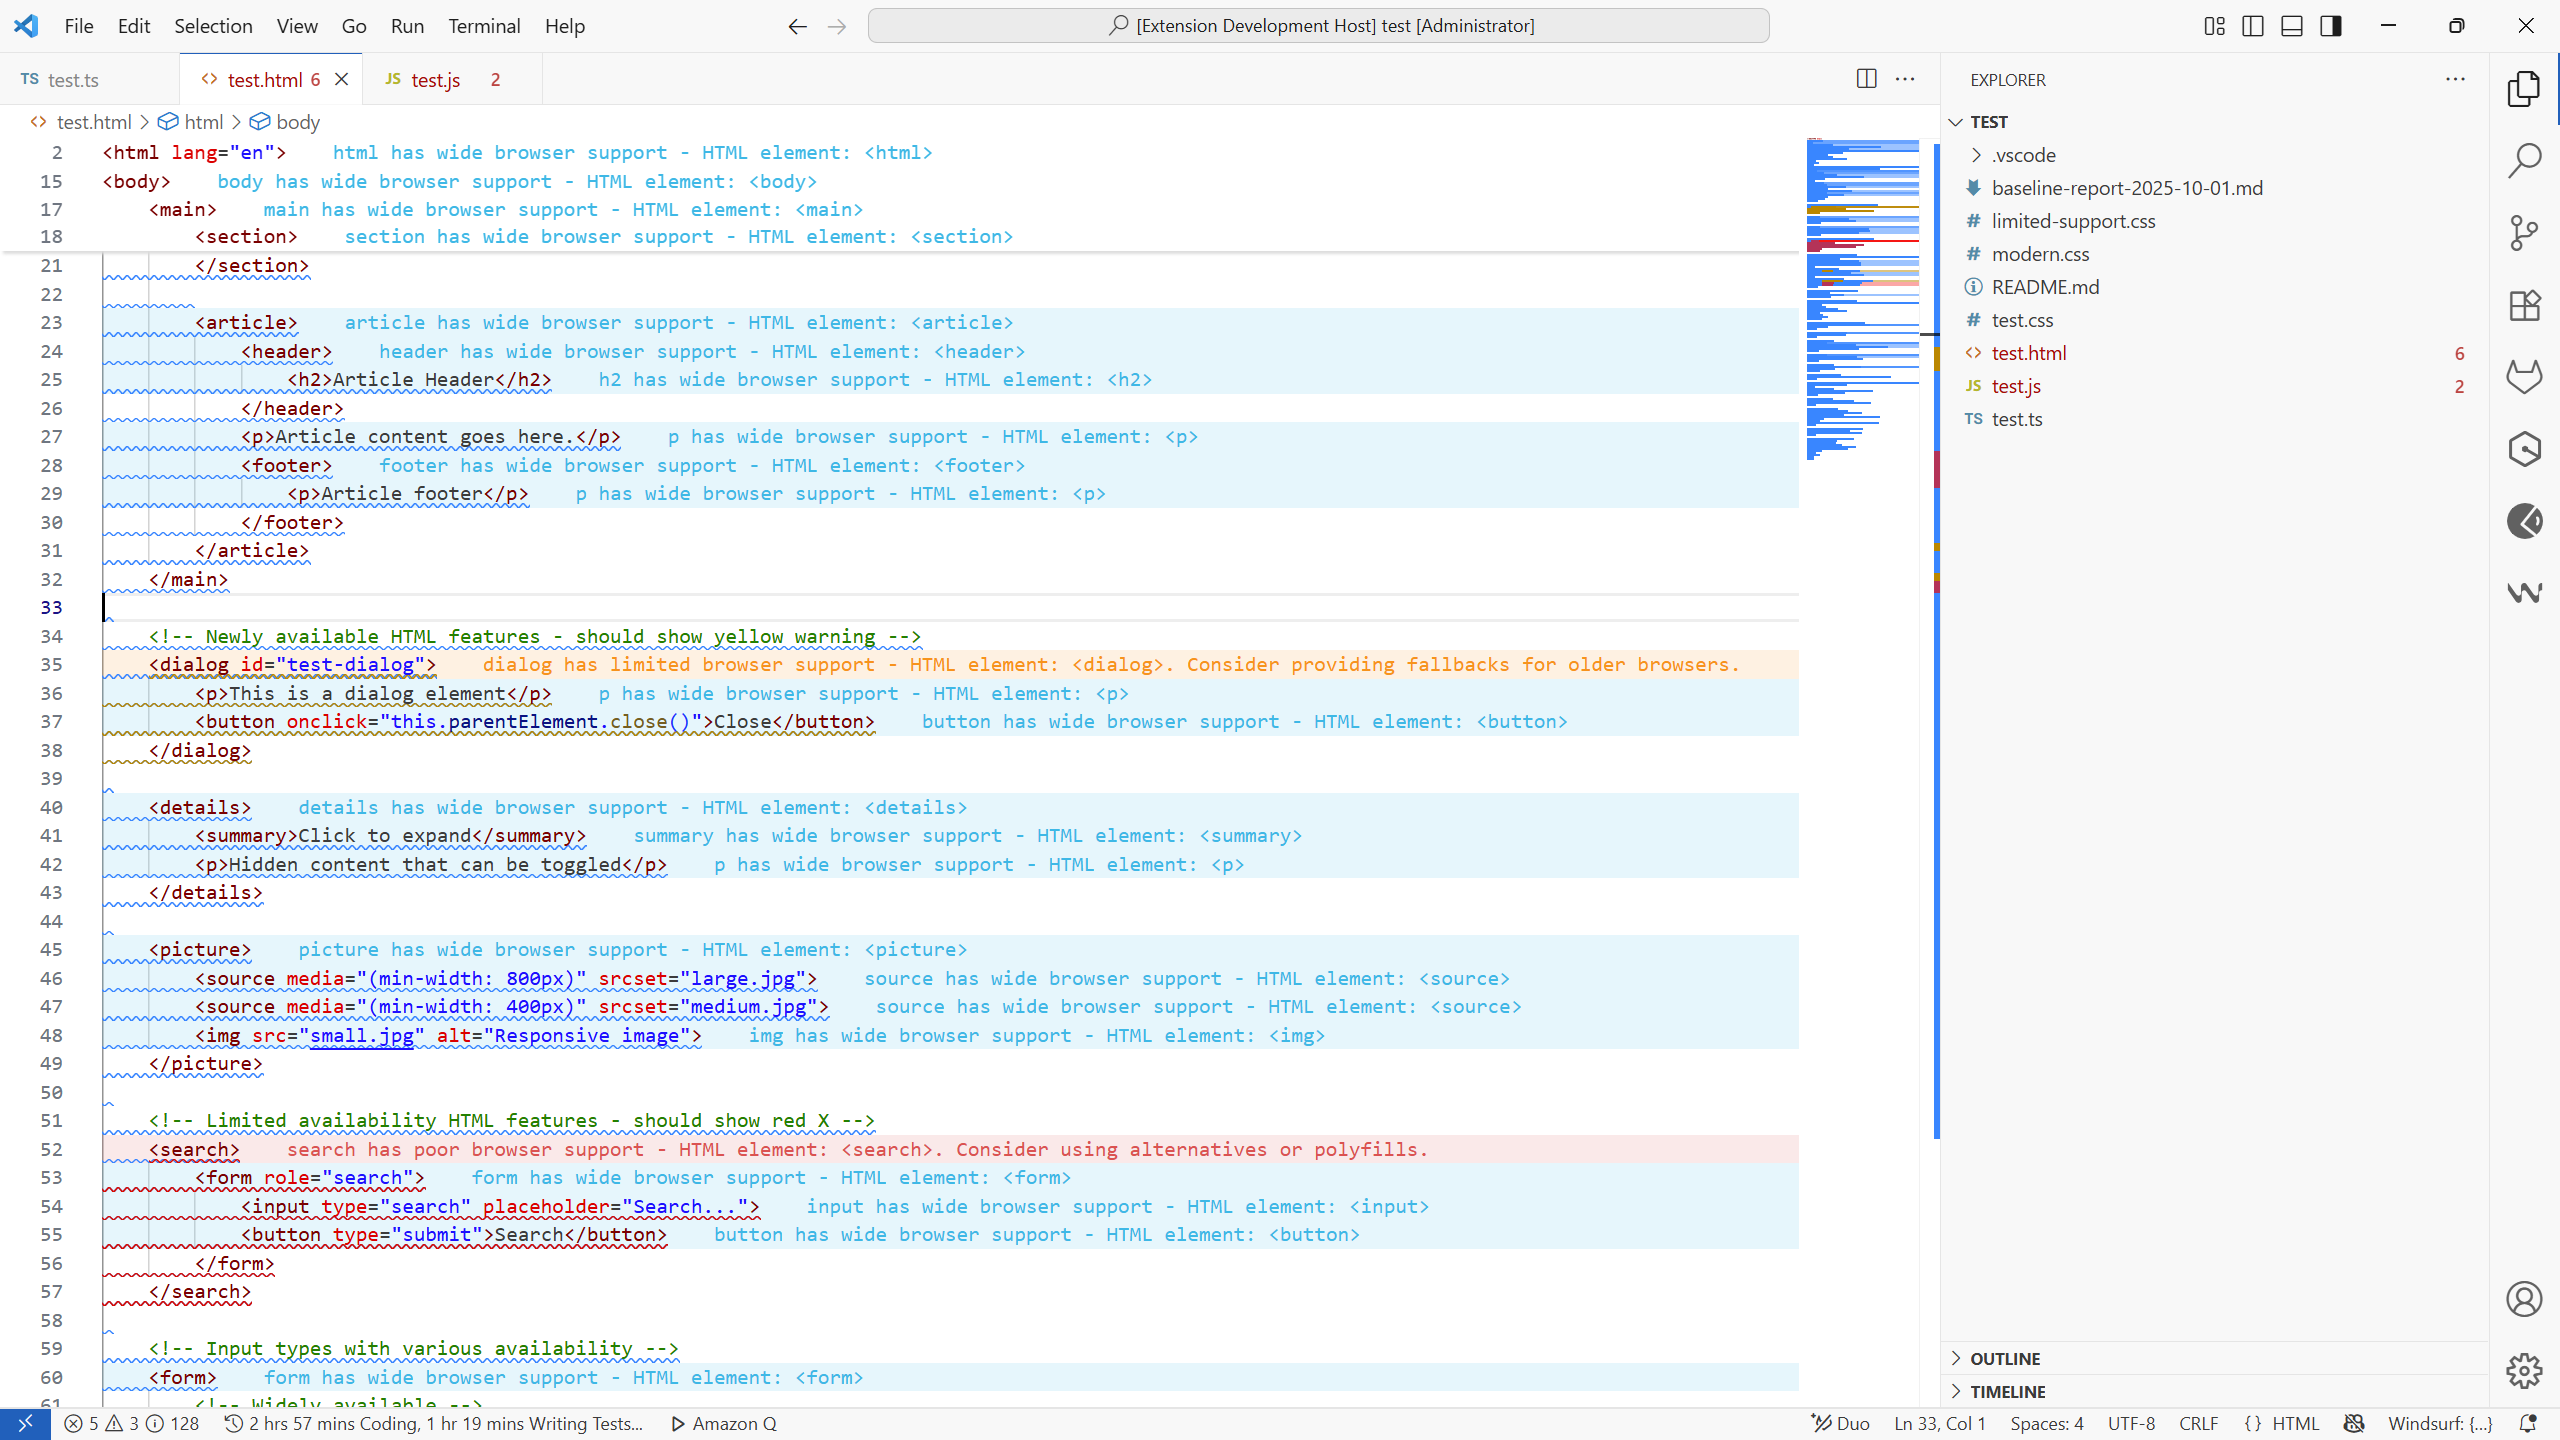This screenshot has height=1440, width=2560.
Task: Click the minimap code overview
Action: (1862, 300)
